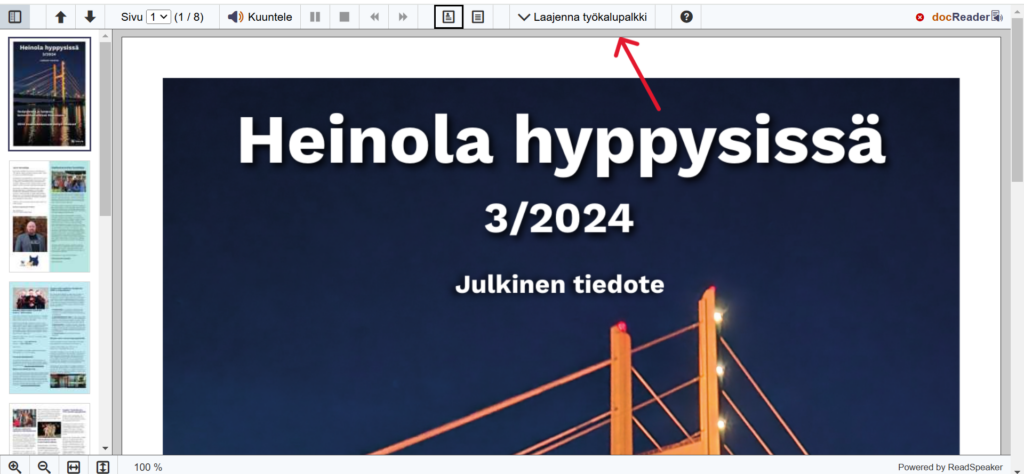Fast forward the audio playback
The image size is (1024, 474).
(x=403, y=17)
